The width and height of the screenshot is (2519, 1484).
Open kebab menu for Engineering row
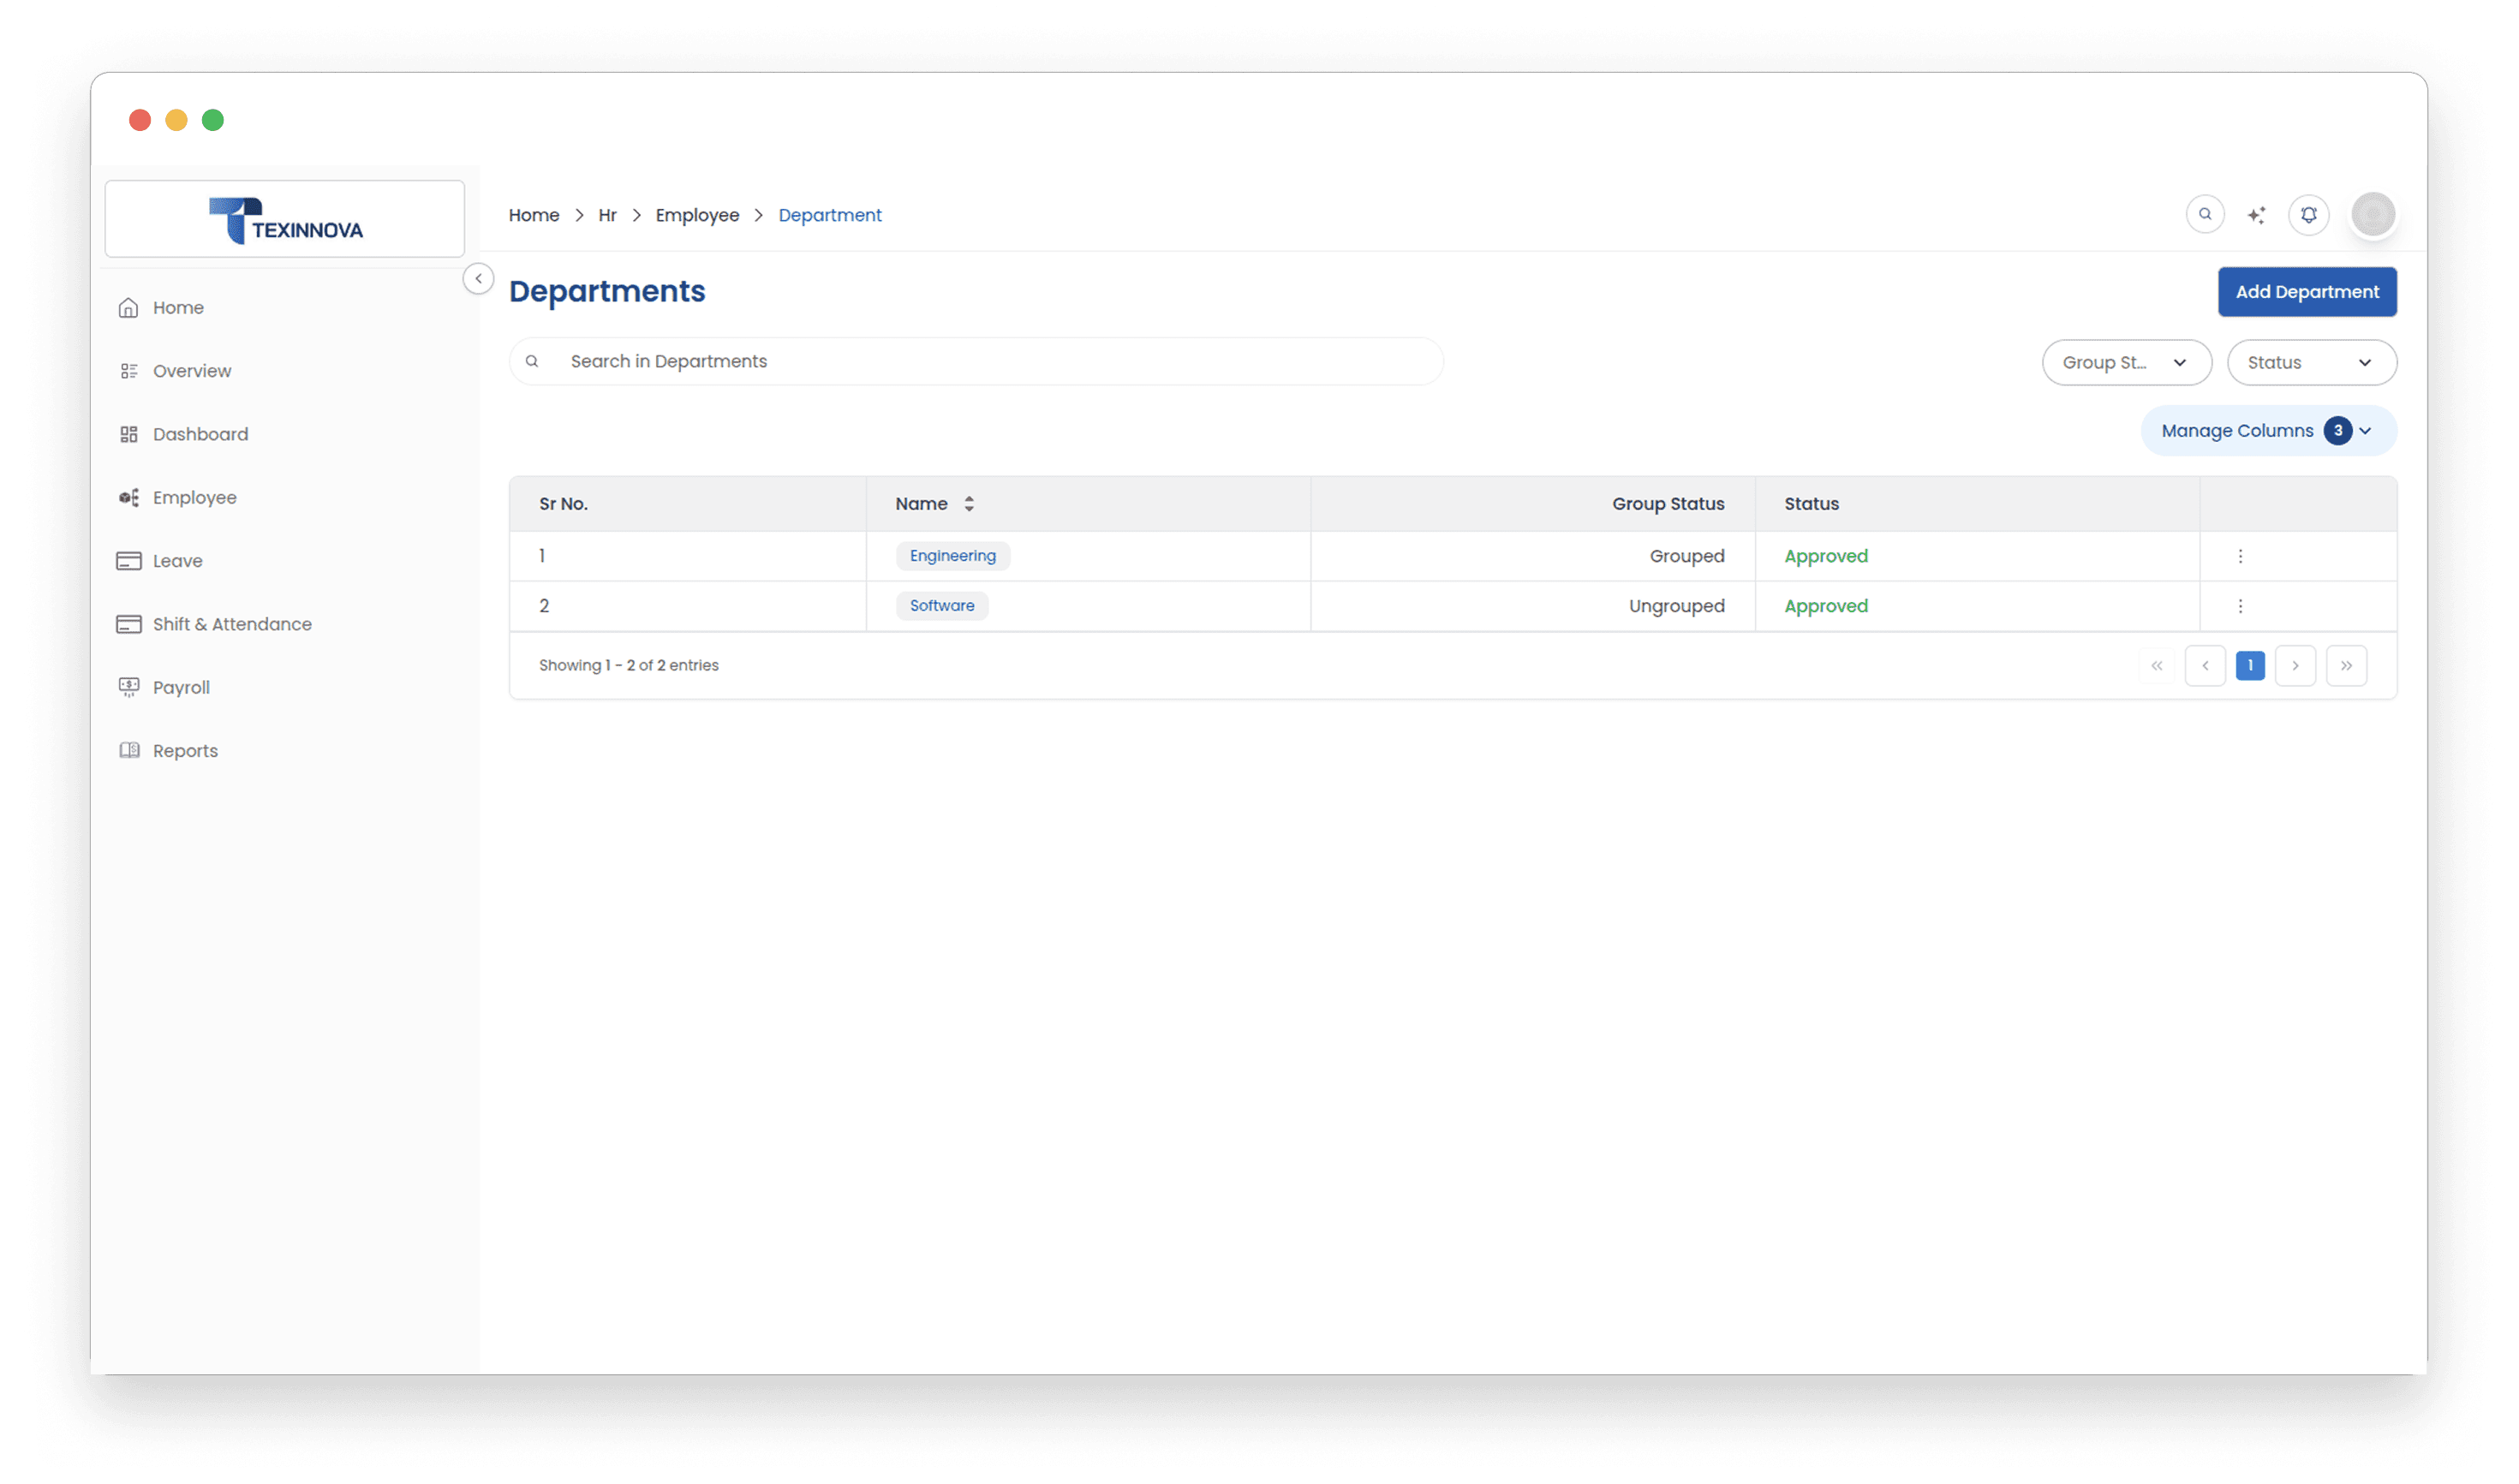pyautogui.click(x=2239, y=556)
